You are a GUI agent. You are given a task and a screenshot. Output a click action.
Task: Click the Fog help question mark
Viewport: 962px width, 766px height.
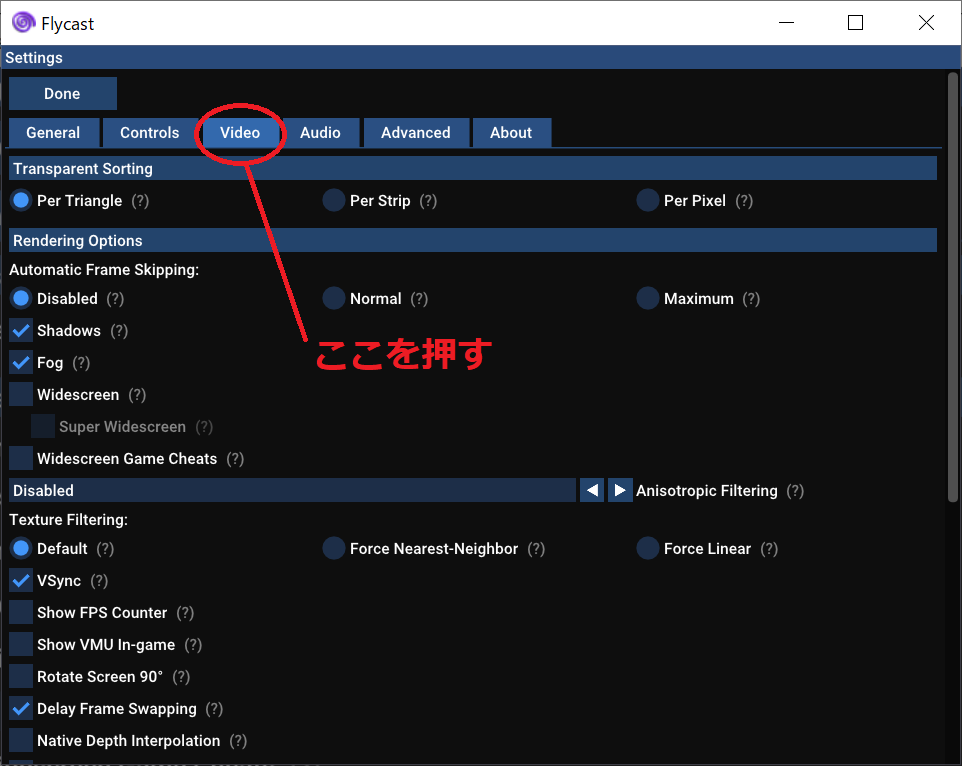(x=81, y=363)
